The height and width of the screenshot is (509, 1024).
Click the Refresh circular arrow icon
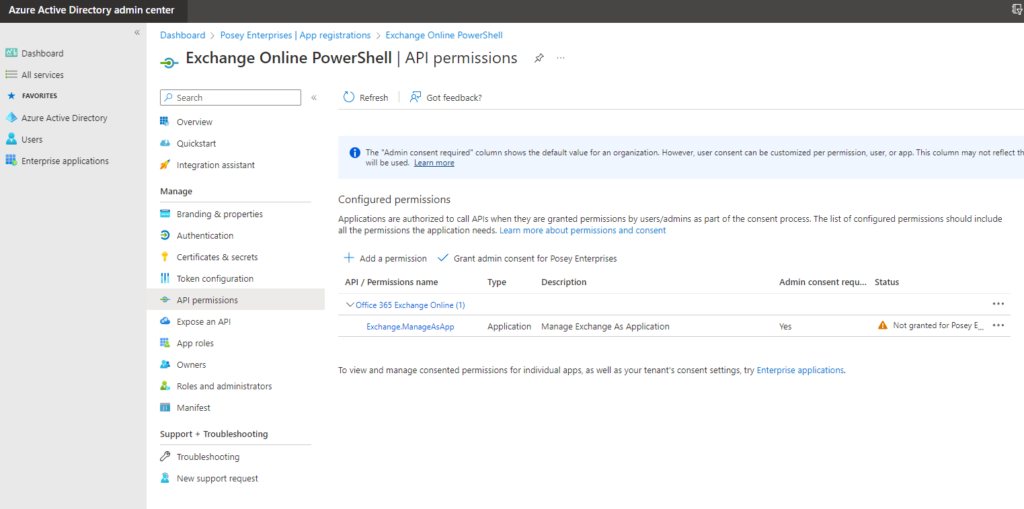click(x=349, y=97)
